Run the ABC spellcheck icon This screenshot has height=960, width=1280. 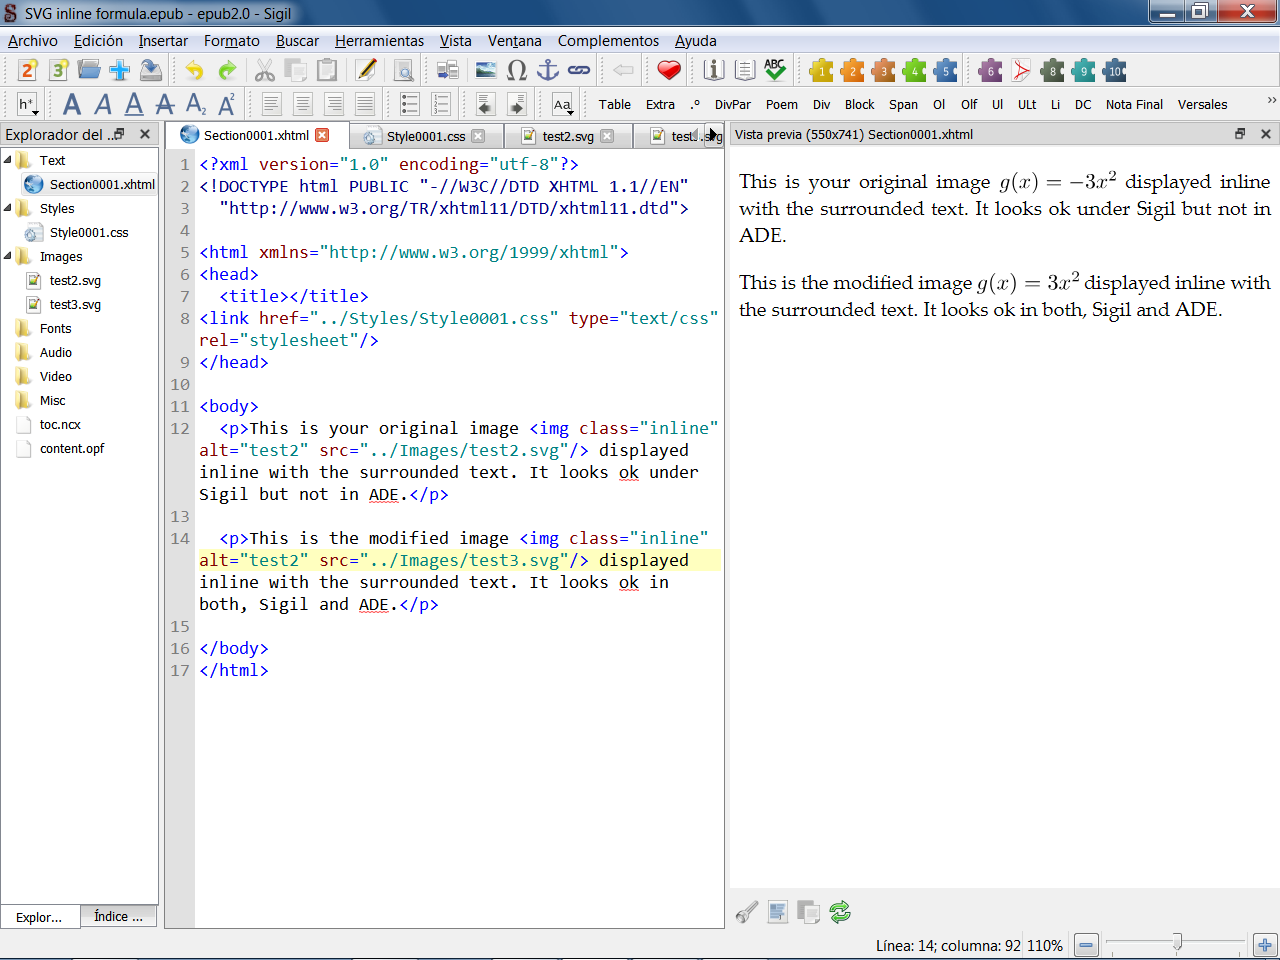click(775, 70)
